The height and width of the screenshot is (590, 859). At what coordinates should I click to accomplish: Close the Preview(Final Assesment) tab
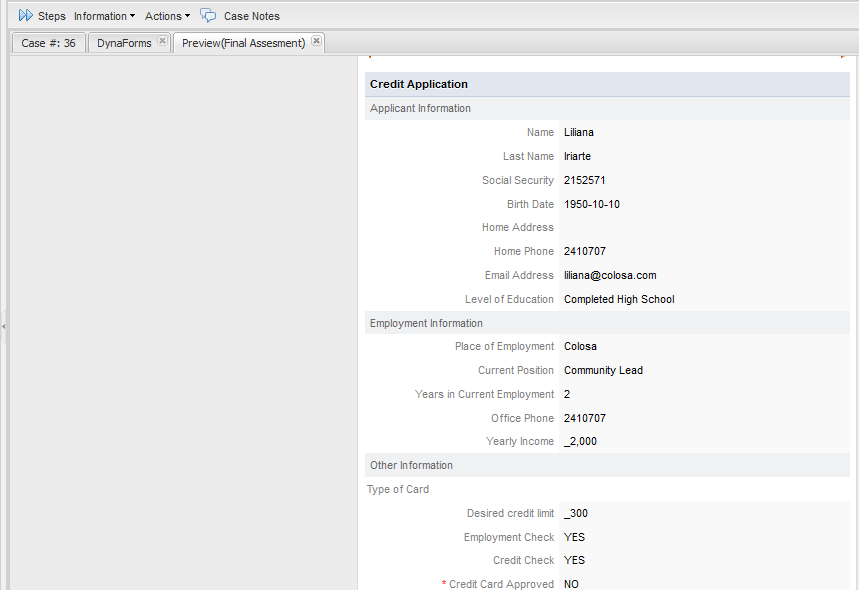pyautogui.click(x=316, y=42)
